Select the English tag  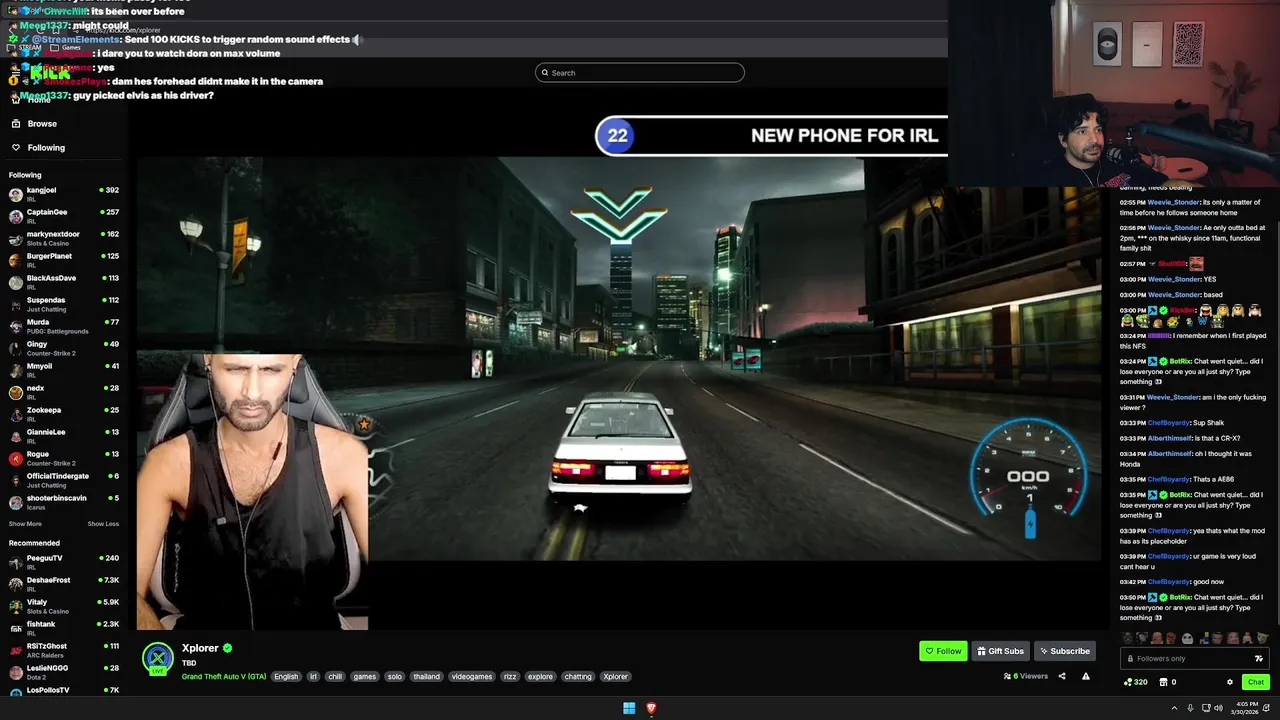pyautogui.click(x=286, y=677)
